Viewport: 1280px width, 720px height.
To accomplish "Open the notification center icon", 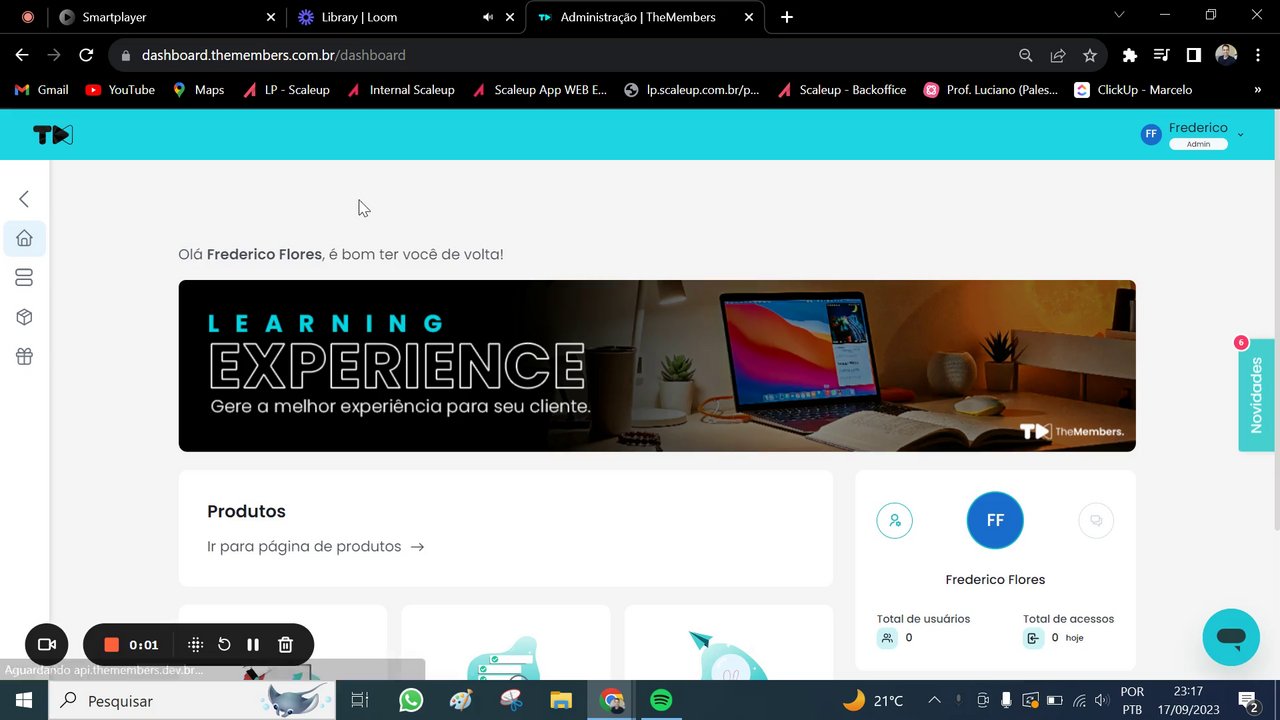I will coord(1248,701).
